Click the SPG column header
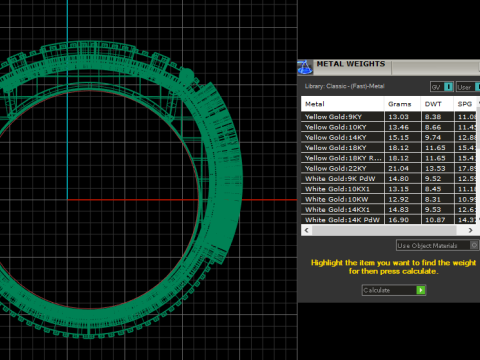 [x=465, y=104]
